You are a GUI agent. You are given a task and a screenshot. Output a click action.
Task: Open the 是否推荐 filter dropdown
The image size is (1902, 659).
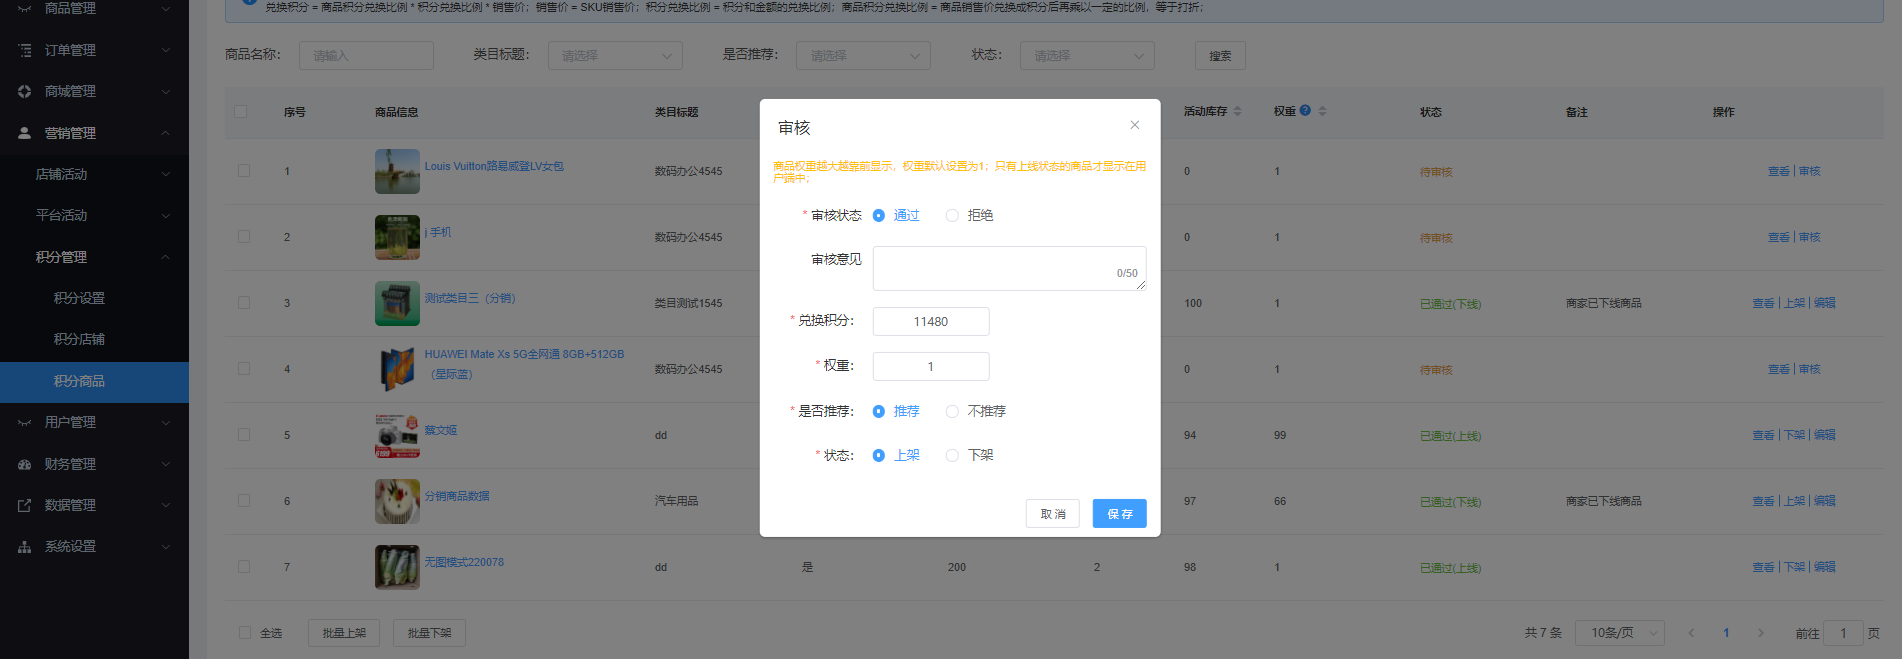[863, 56]
